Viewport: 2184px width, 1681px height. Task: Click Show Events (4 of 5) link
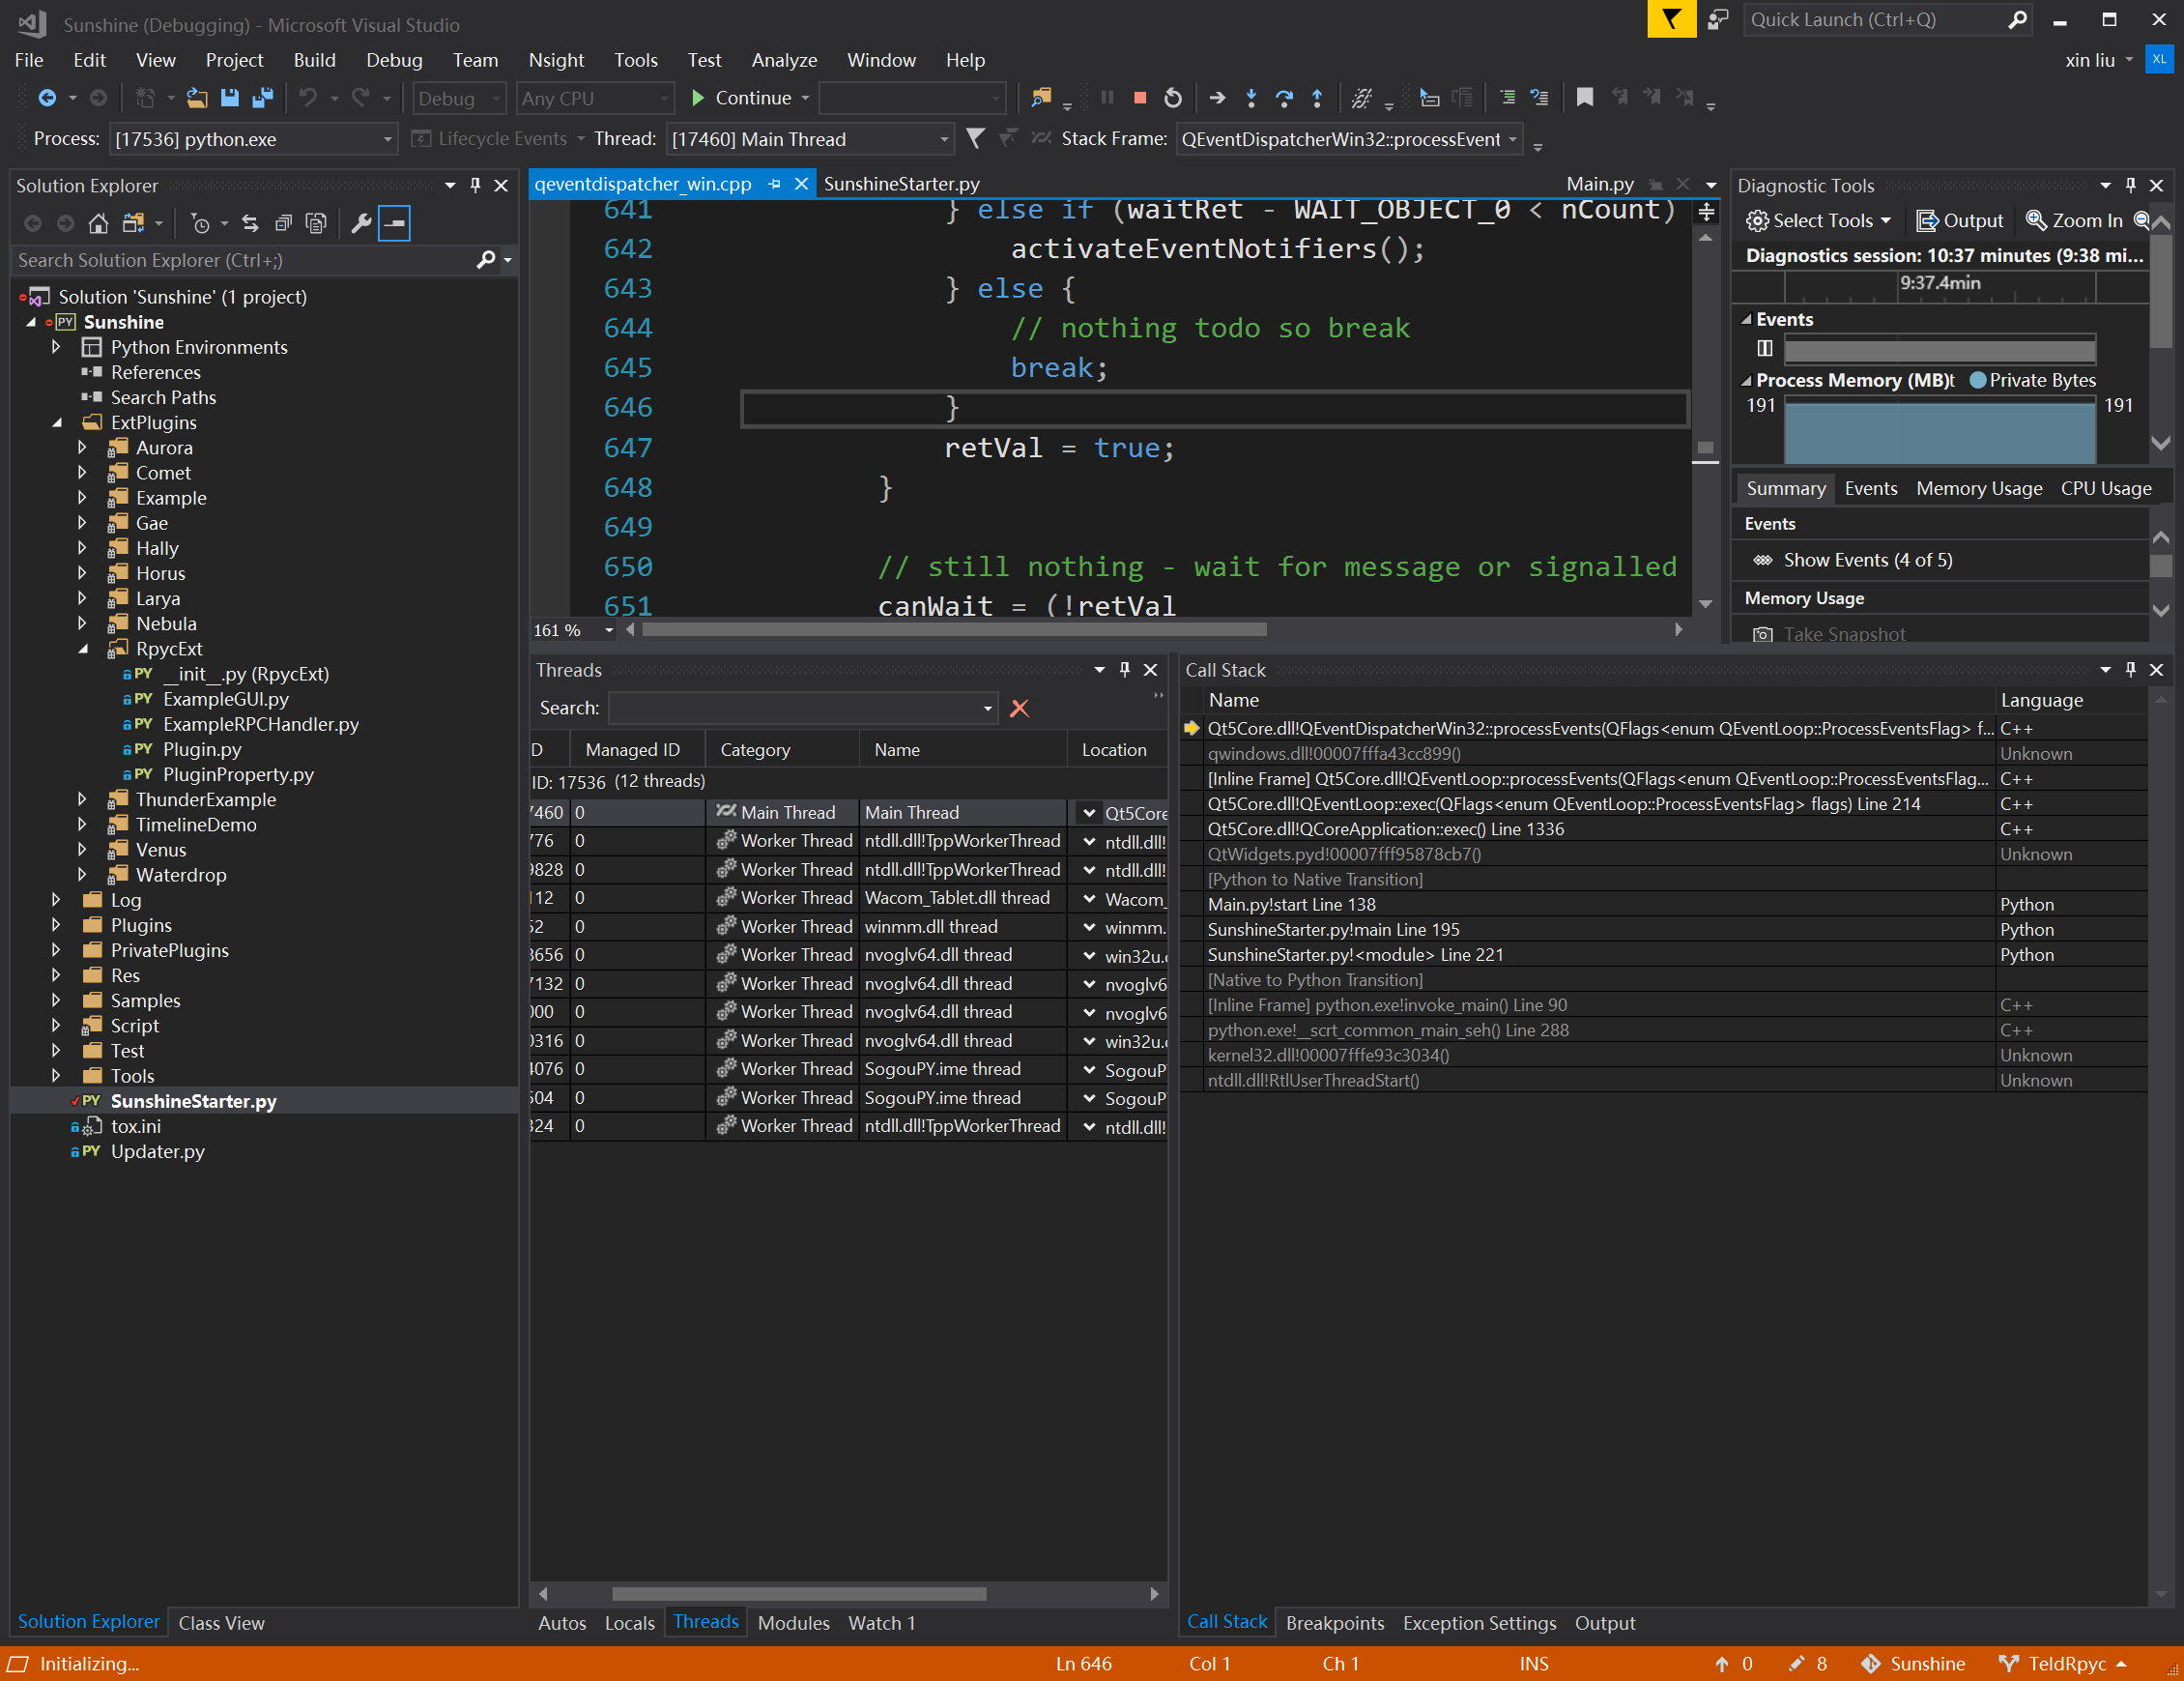coord(1867,560)
